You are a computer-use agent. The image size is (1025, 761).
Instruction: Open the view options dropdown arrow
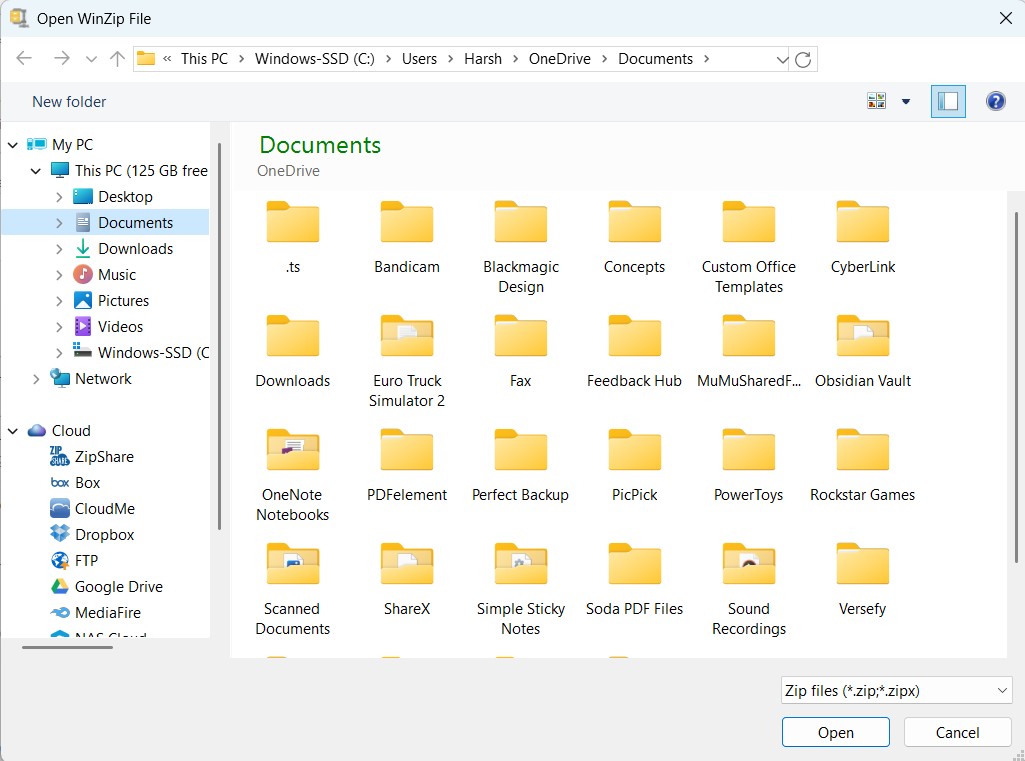906,101
